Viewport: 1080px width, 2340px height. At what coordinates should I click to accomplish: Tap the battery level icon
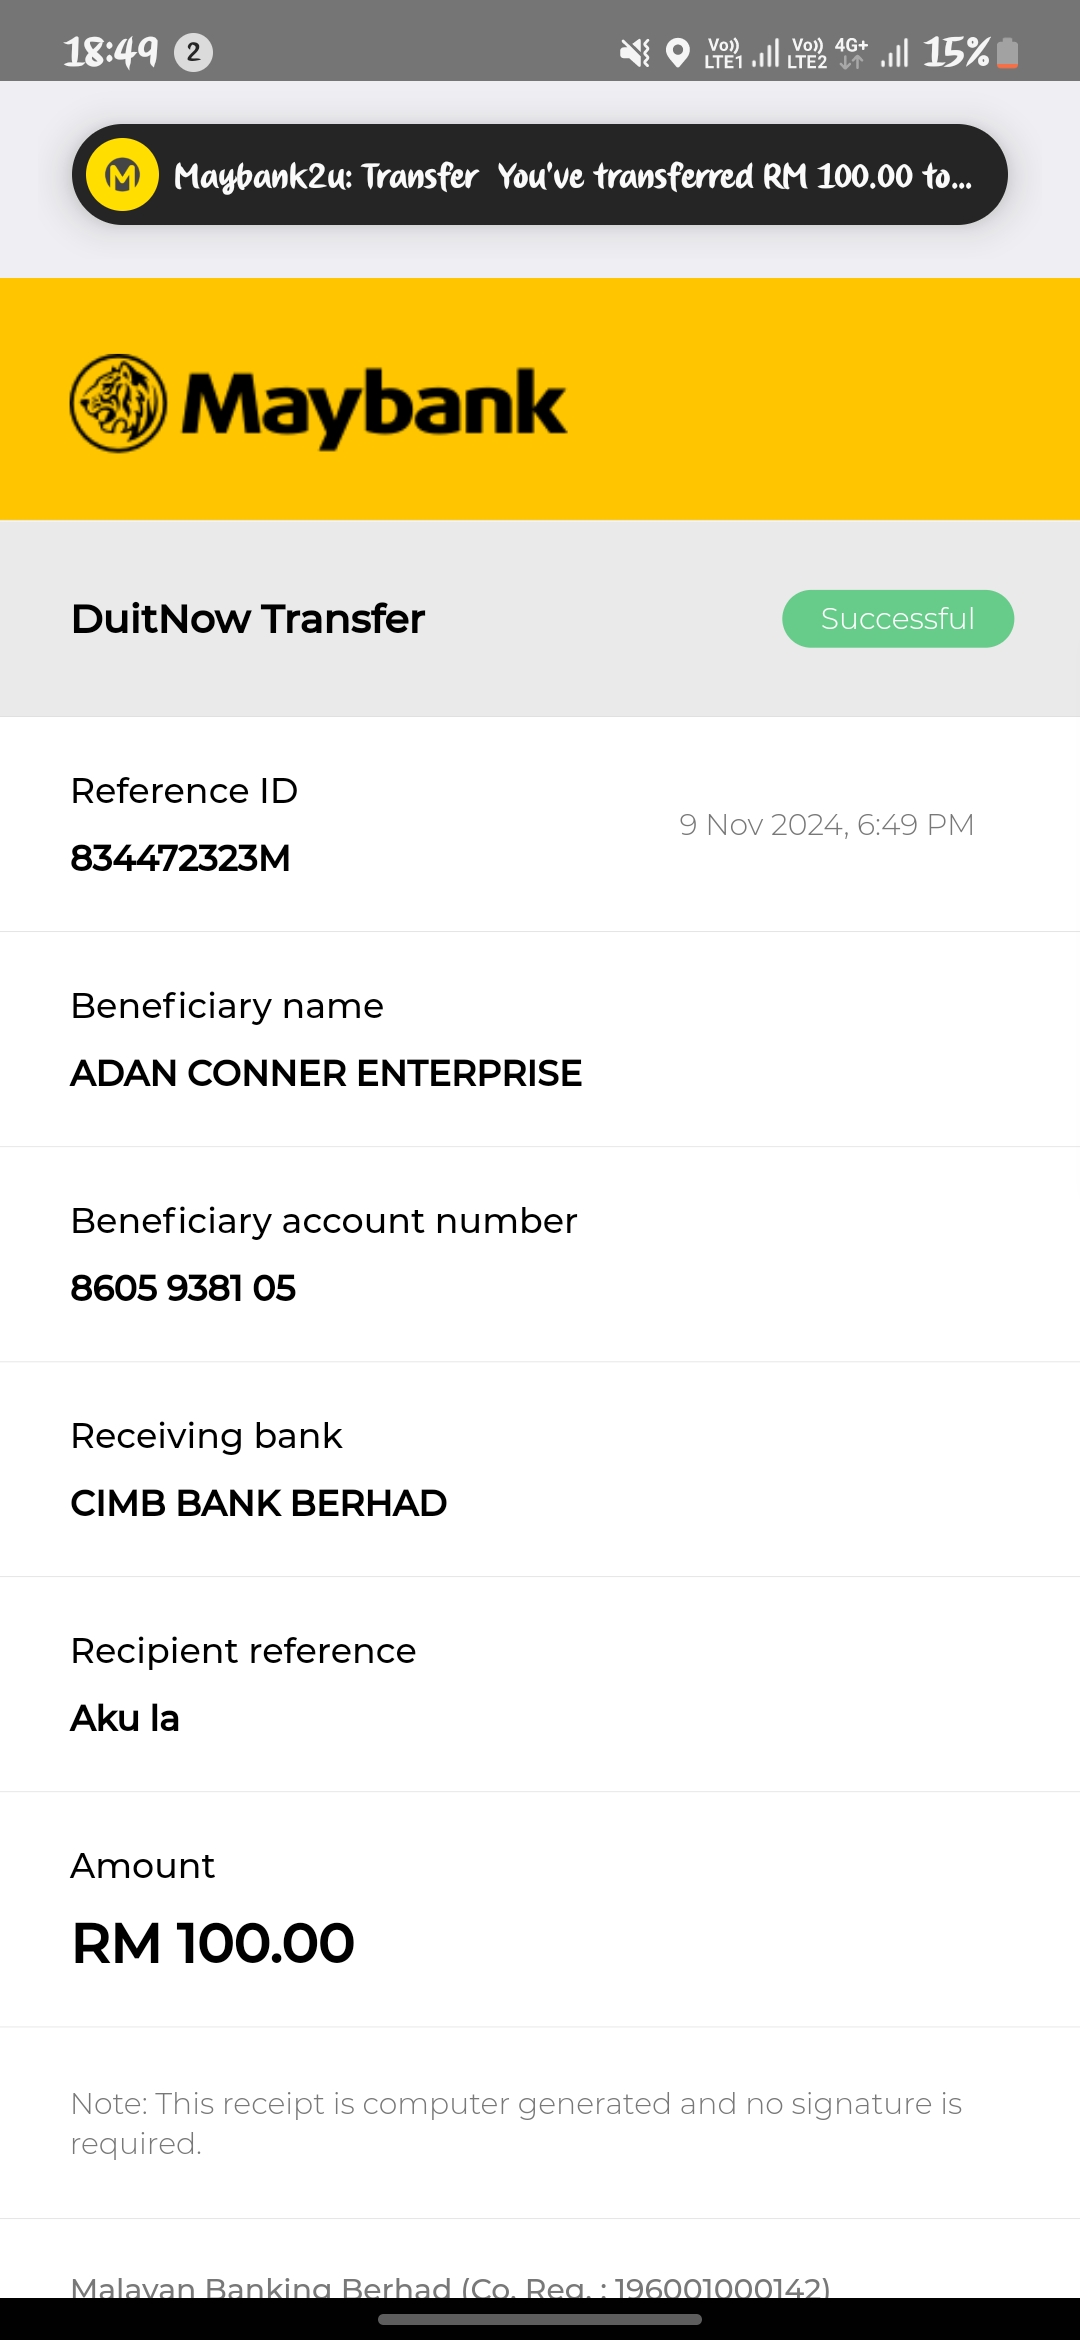[1008, 52]
